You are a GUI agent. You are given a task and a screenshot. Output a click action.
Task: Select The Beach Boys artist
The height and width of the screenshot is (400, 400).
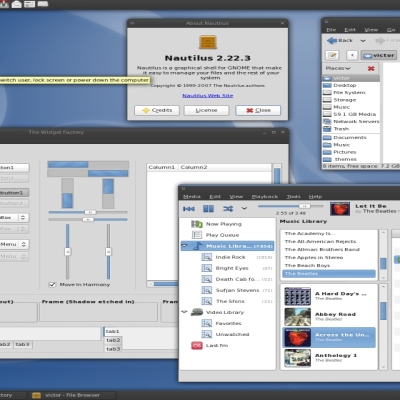pyautogui.click(x=307, y=266)
